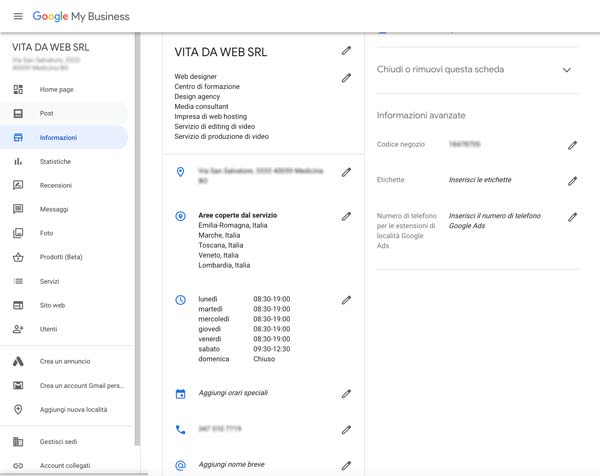Click the Statistiche bar chart icon
This screenshot has width=600, height=476.
click(x=18, y=161)
